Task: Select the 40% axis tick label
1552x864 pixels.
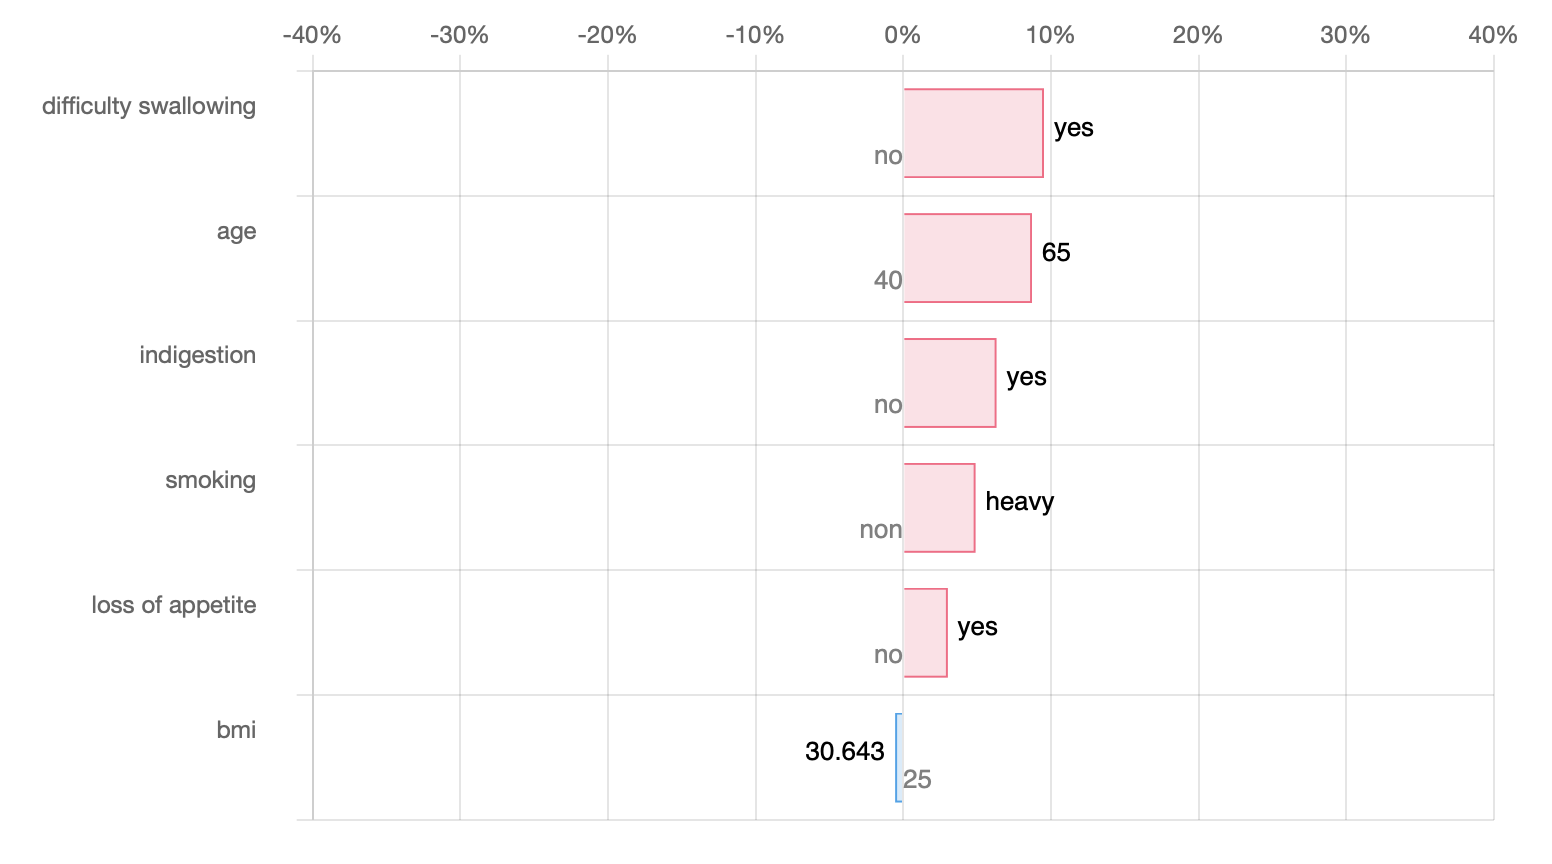Action: click(x=1492, y=35)
